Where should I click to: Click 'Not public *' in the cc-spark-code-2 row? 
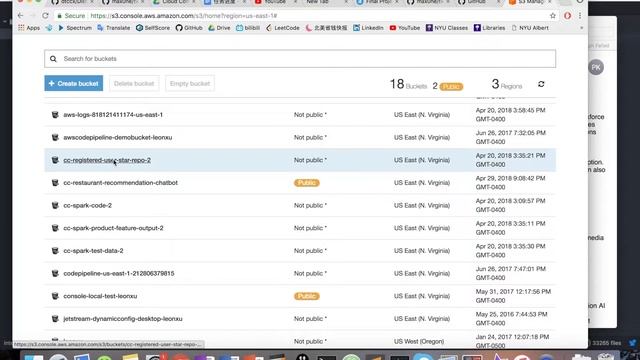310,205
